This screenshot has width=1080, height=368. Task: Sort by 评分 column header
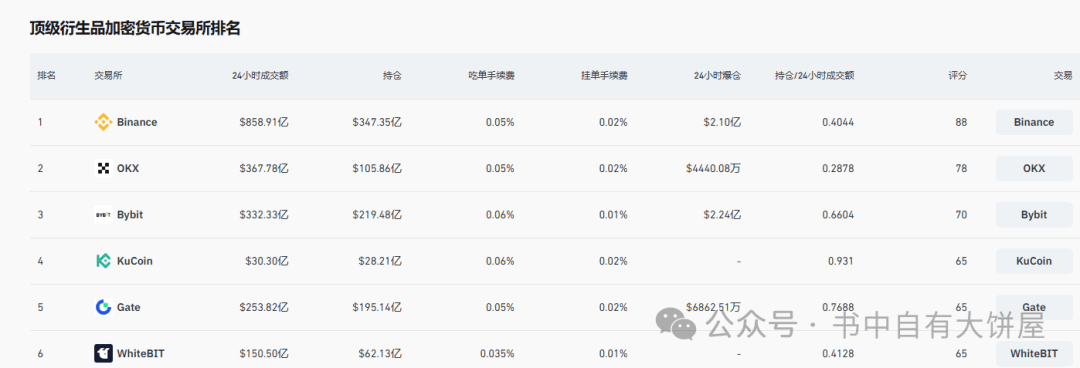pyautogui.click(x=957, y=76)
